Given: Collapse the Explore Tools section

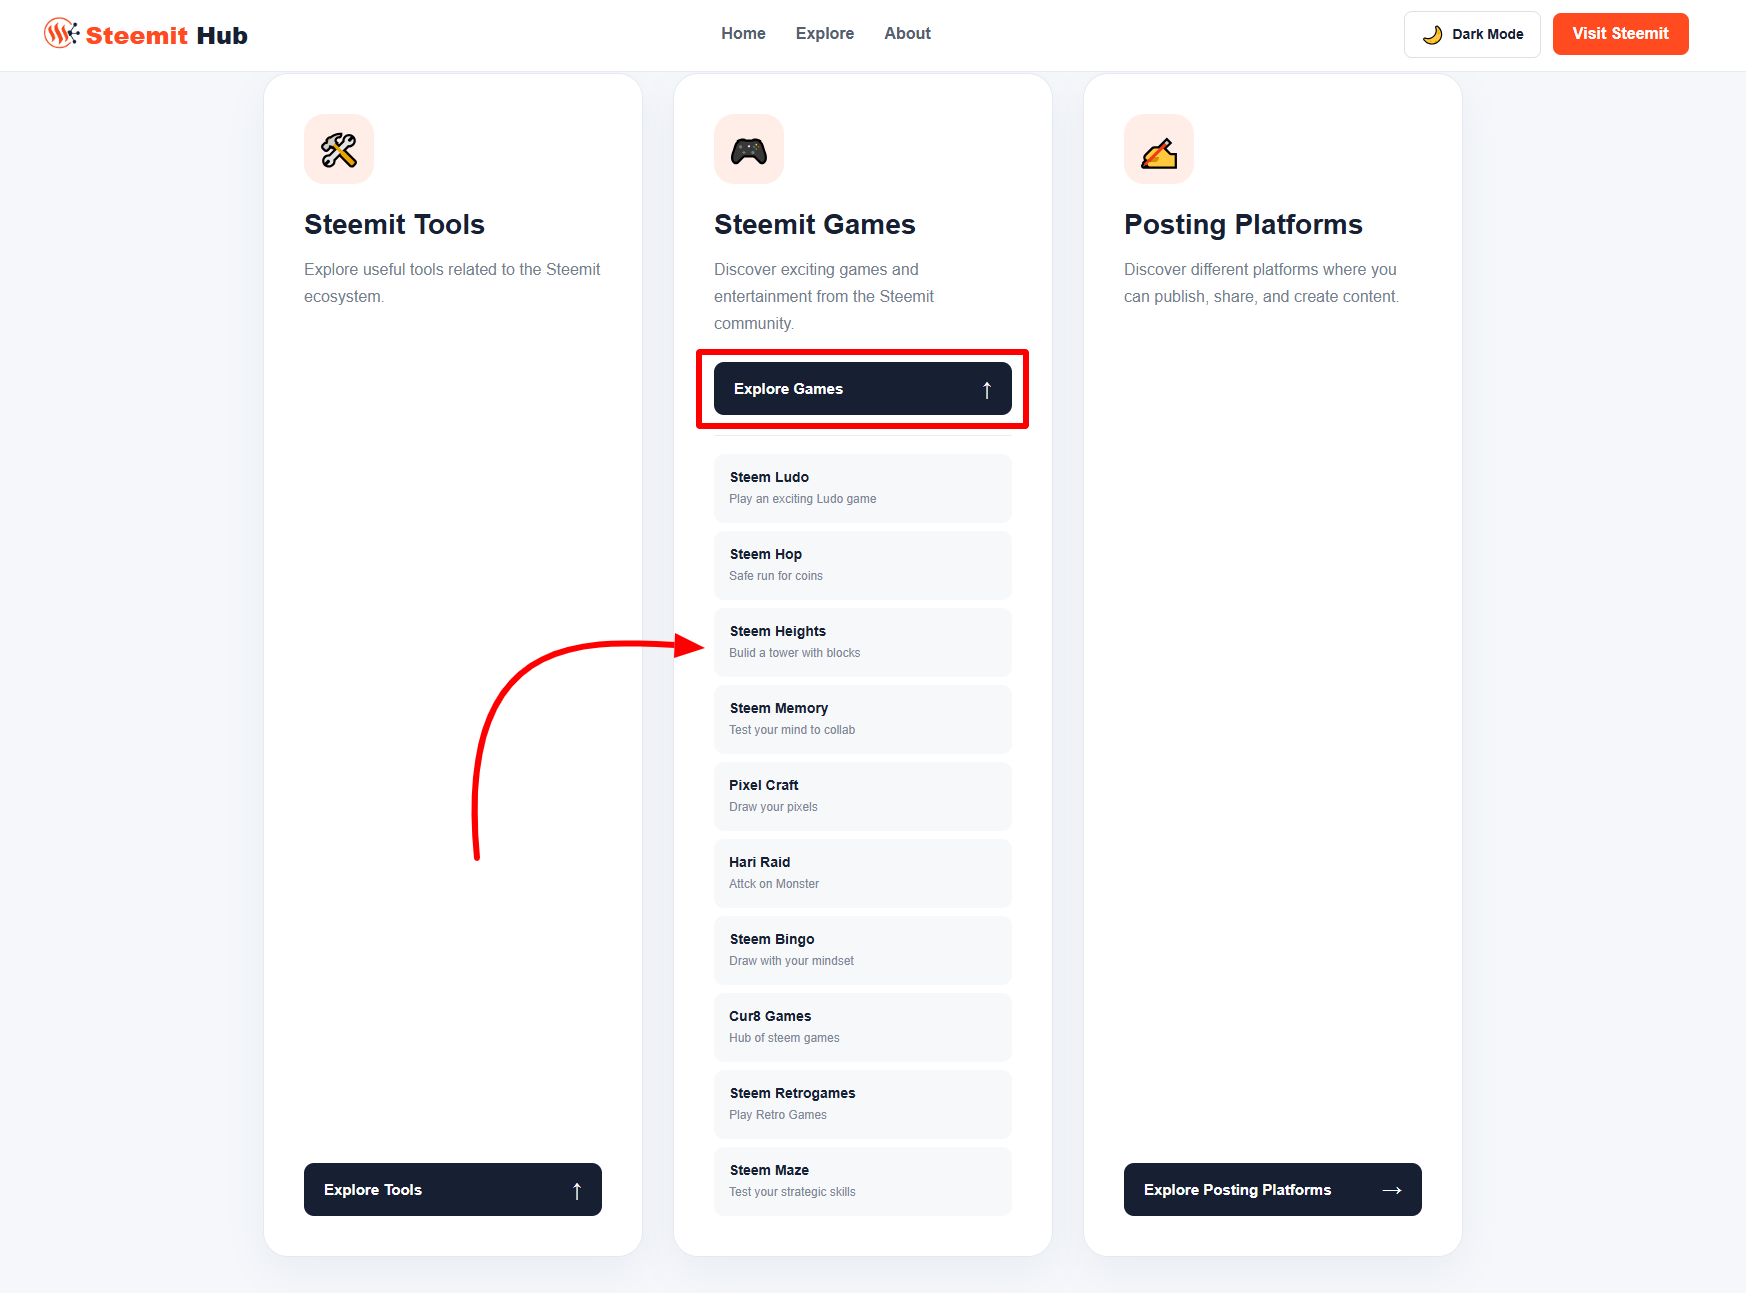Looking at the screenshot, I should pyautogui.click(x=453, y=1190).
